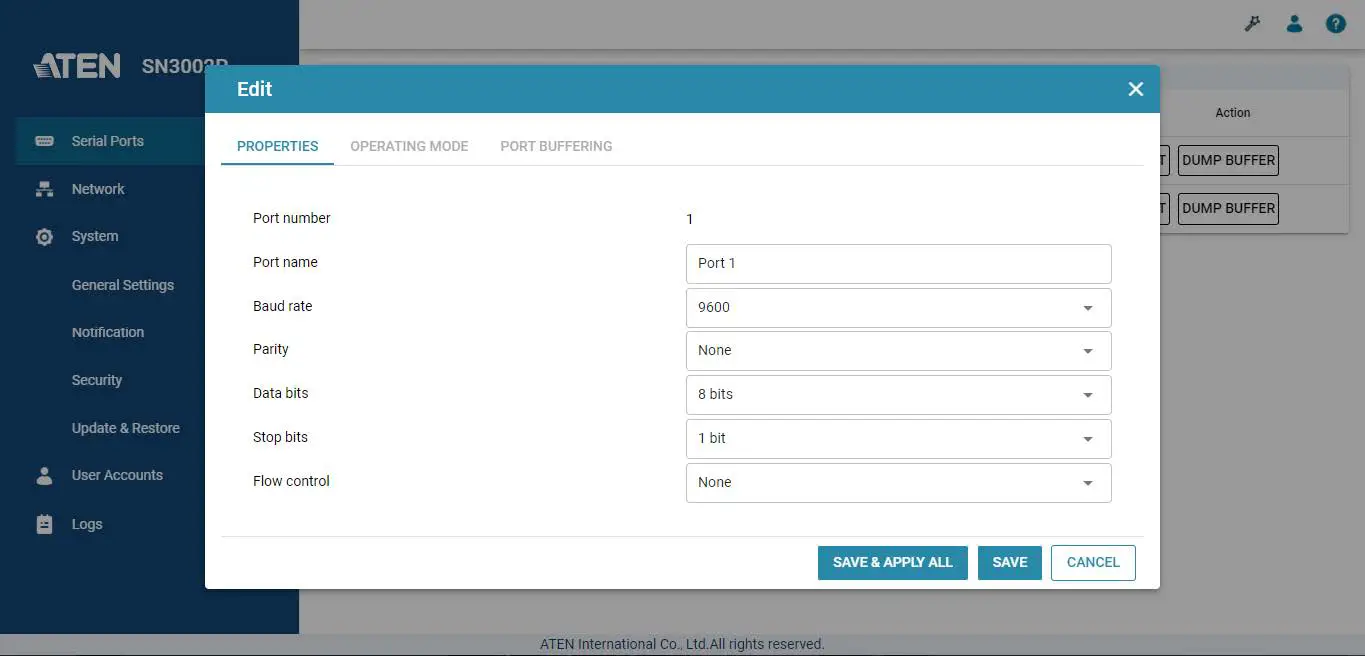Open the help question mark icon
Image resolution: width=1365 pixels, height=656 pixels.
1336,24
